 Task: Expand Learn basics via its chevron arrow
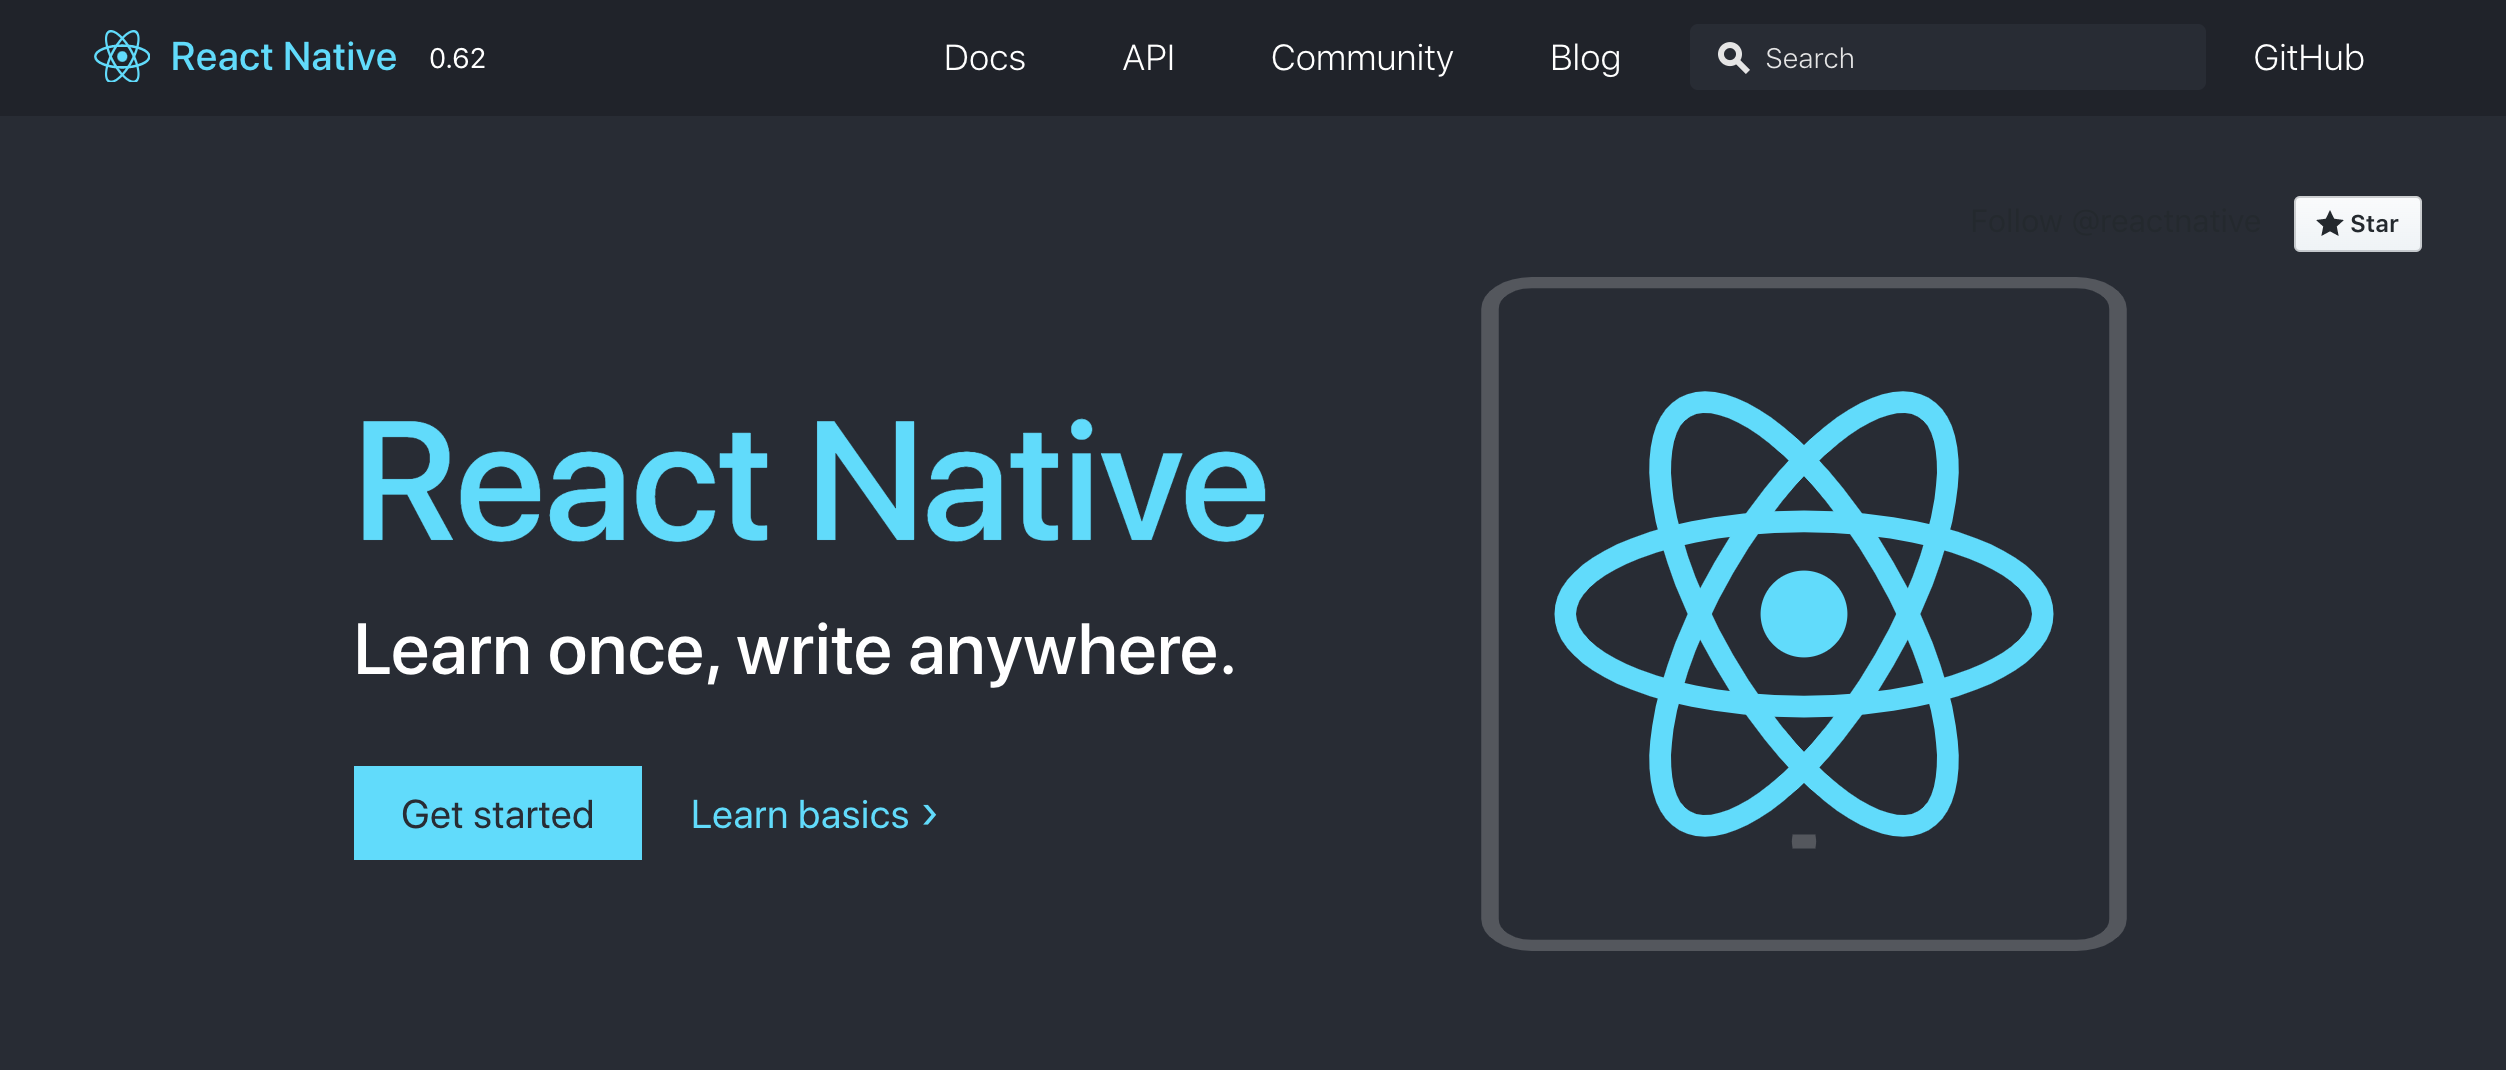click(929, 814)
